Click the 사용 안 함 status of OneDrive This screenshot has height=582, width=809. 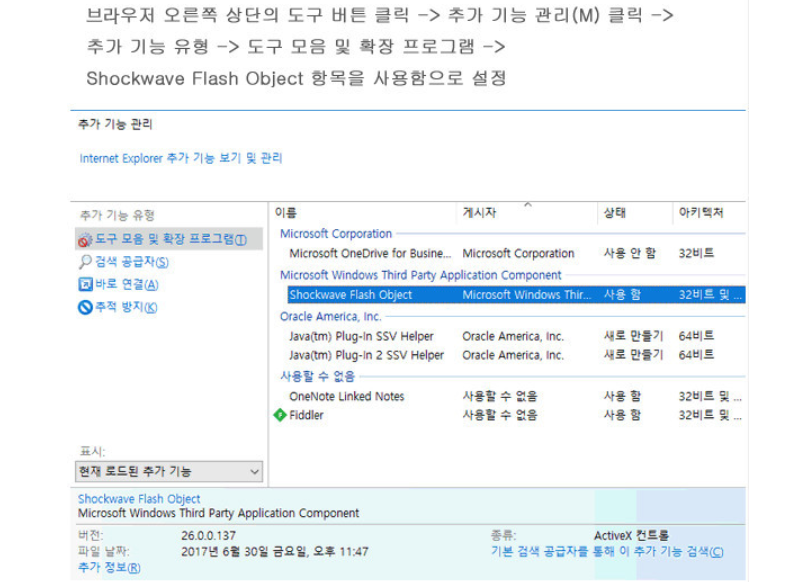pyautogui.click(x=629, y=253)
